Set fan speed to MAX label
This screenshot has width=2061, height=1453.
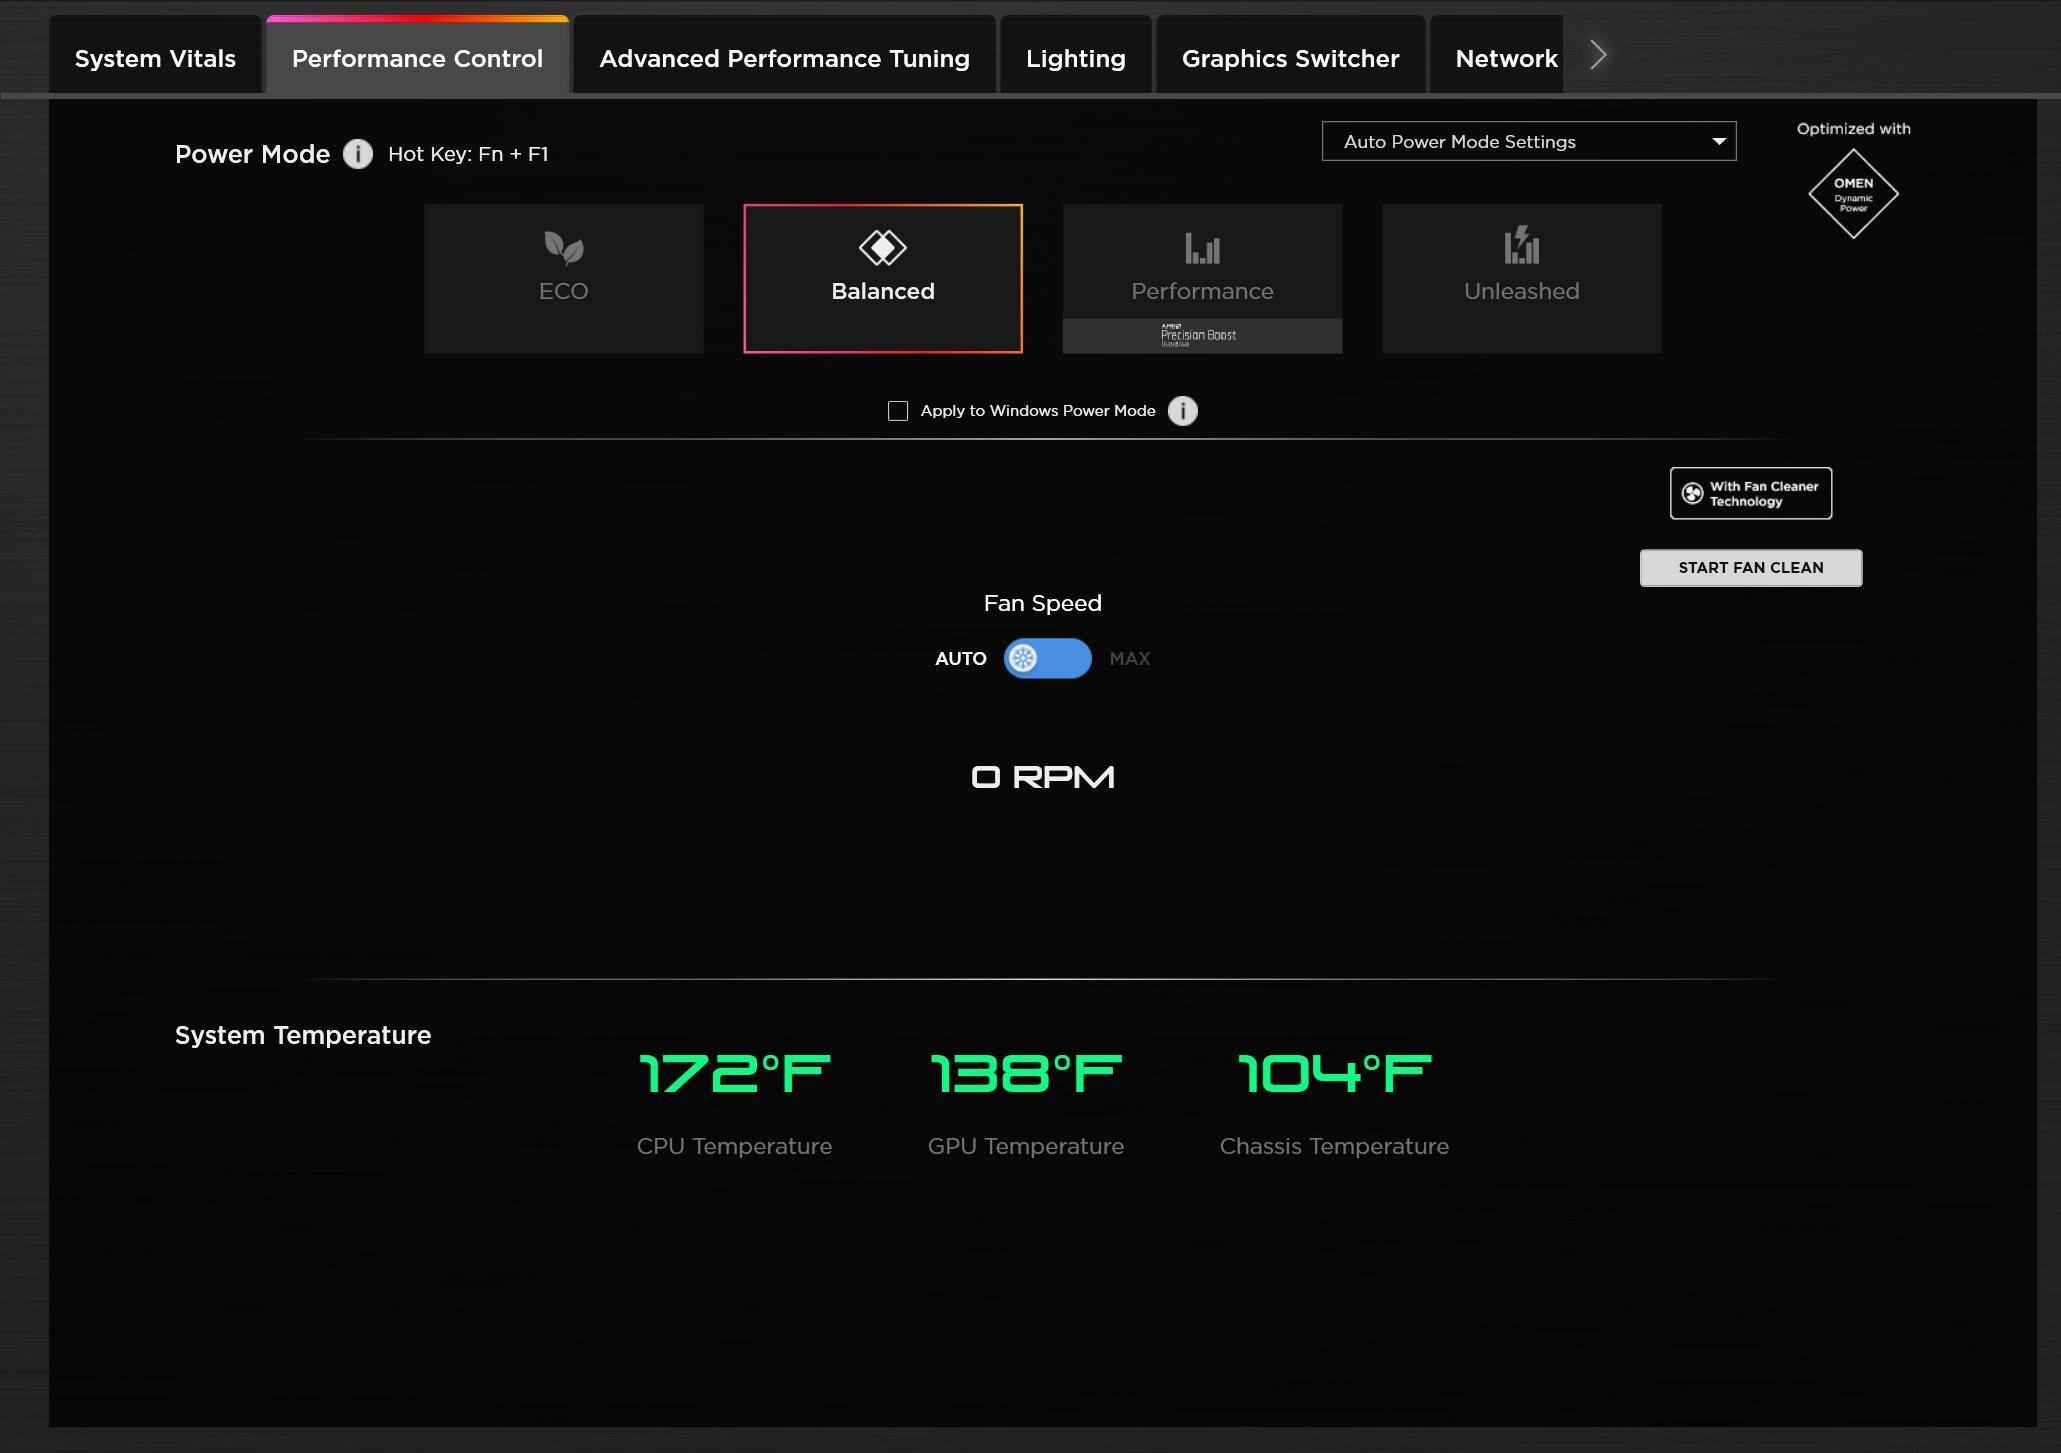[x=1129, y=659]
